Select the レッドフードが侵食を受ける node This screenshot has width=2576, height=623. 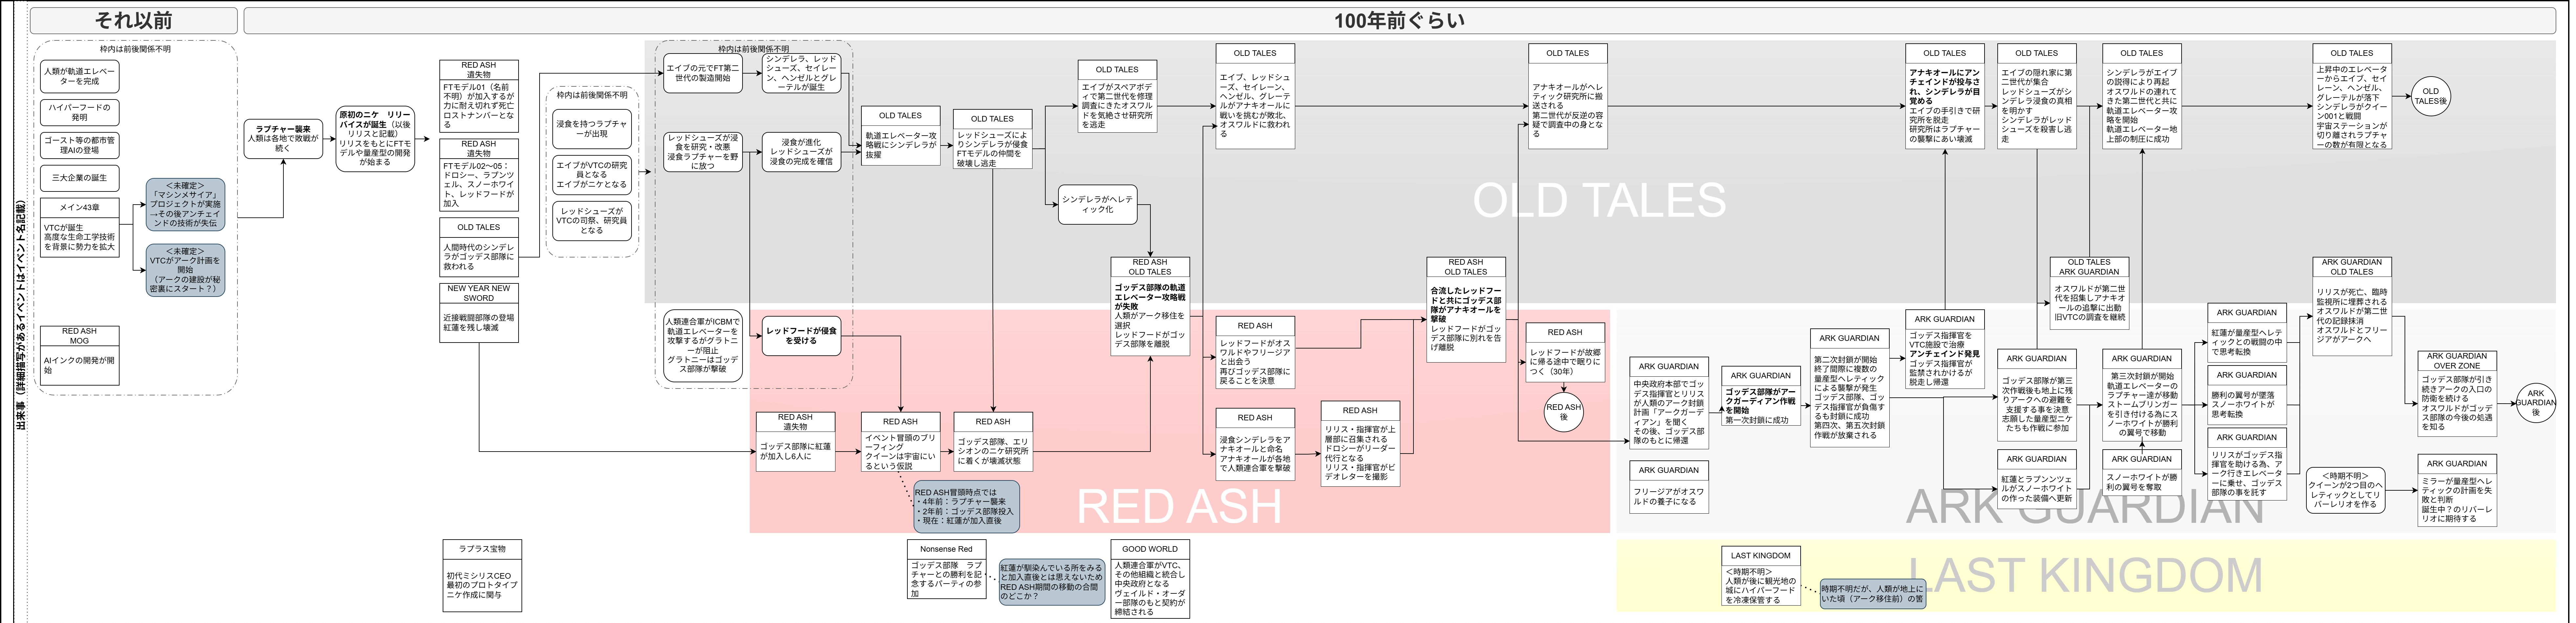[801, 336]
